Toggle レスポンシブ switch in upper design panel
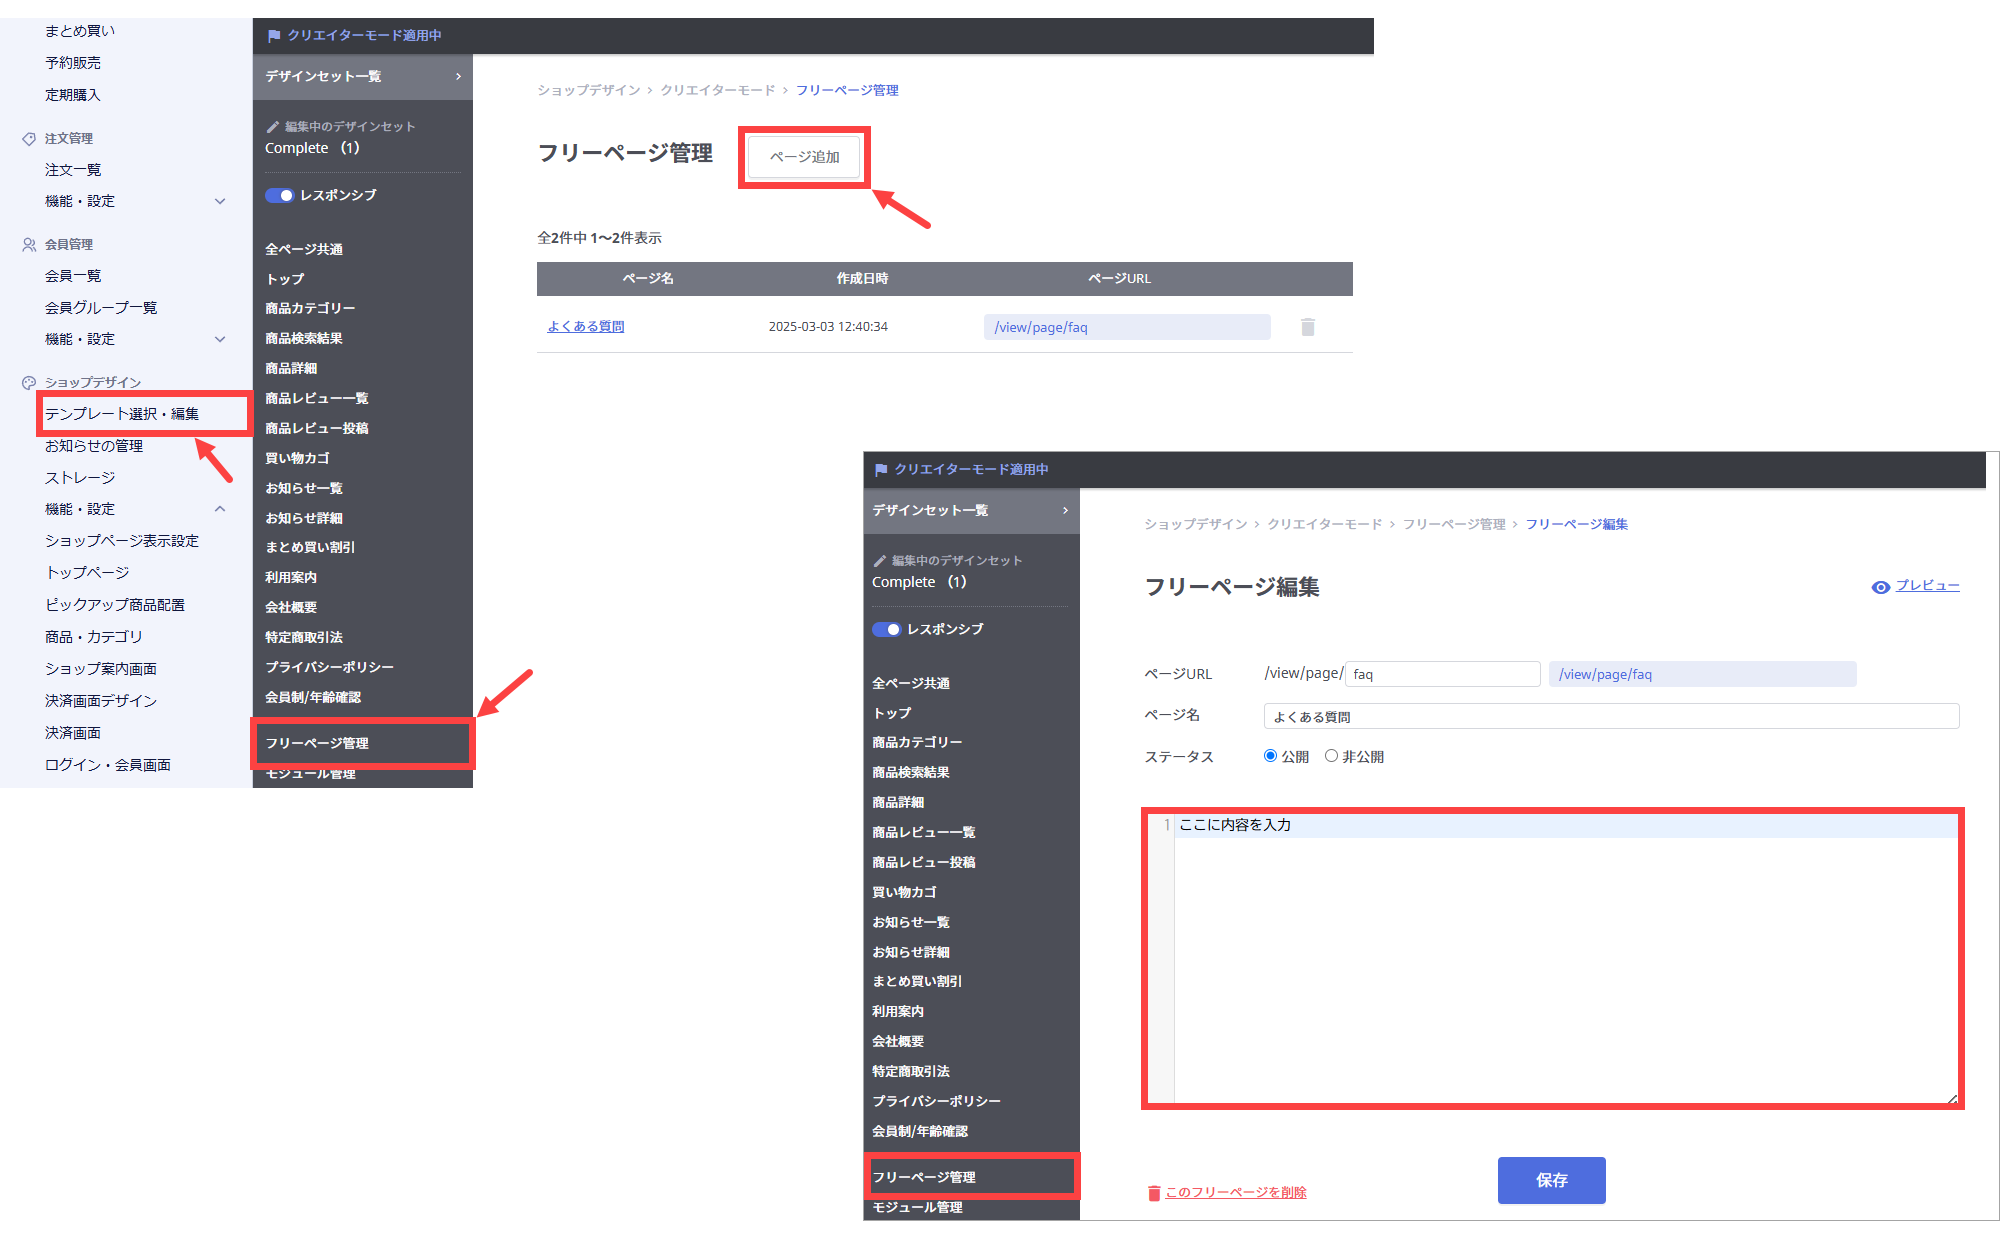The height and width of the screenshot is (1240, 2000). (x=279, y=195)
